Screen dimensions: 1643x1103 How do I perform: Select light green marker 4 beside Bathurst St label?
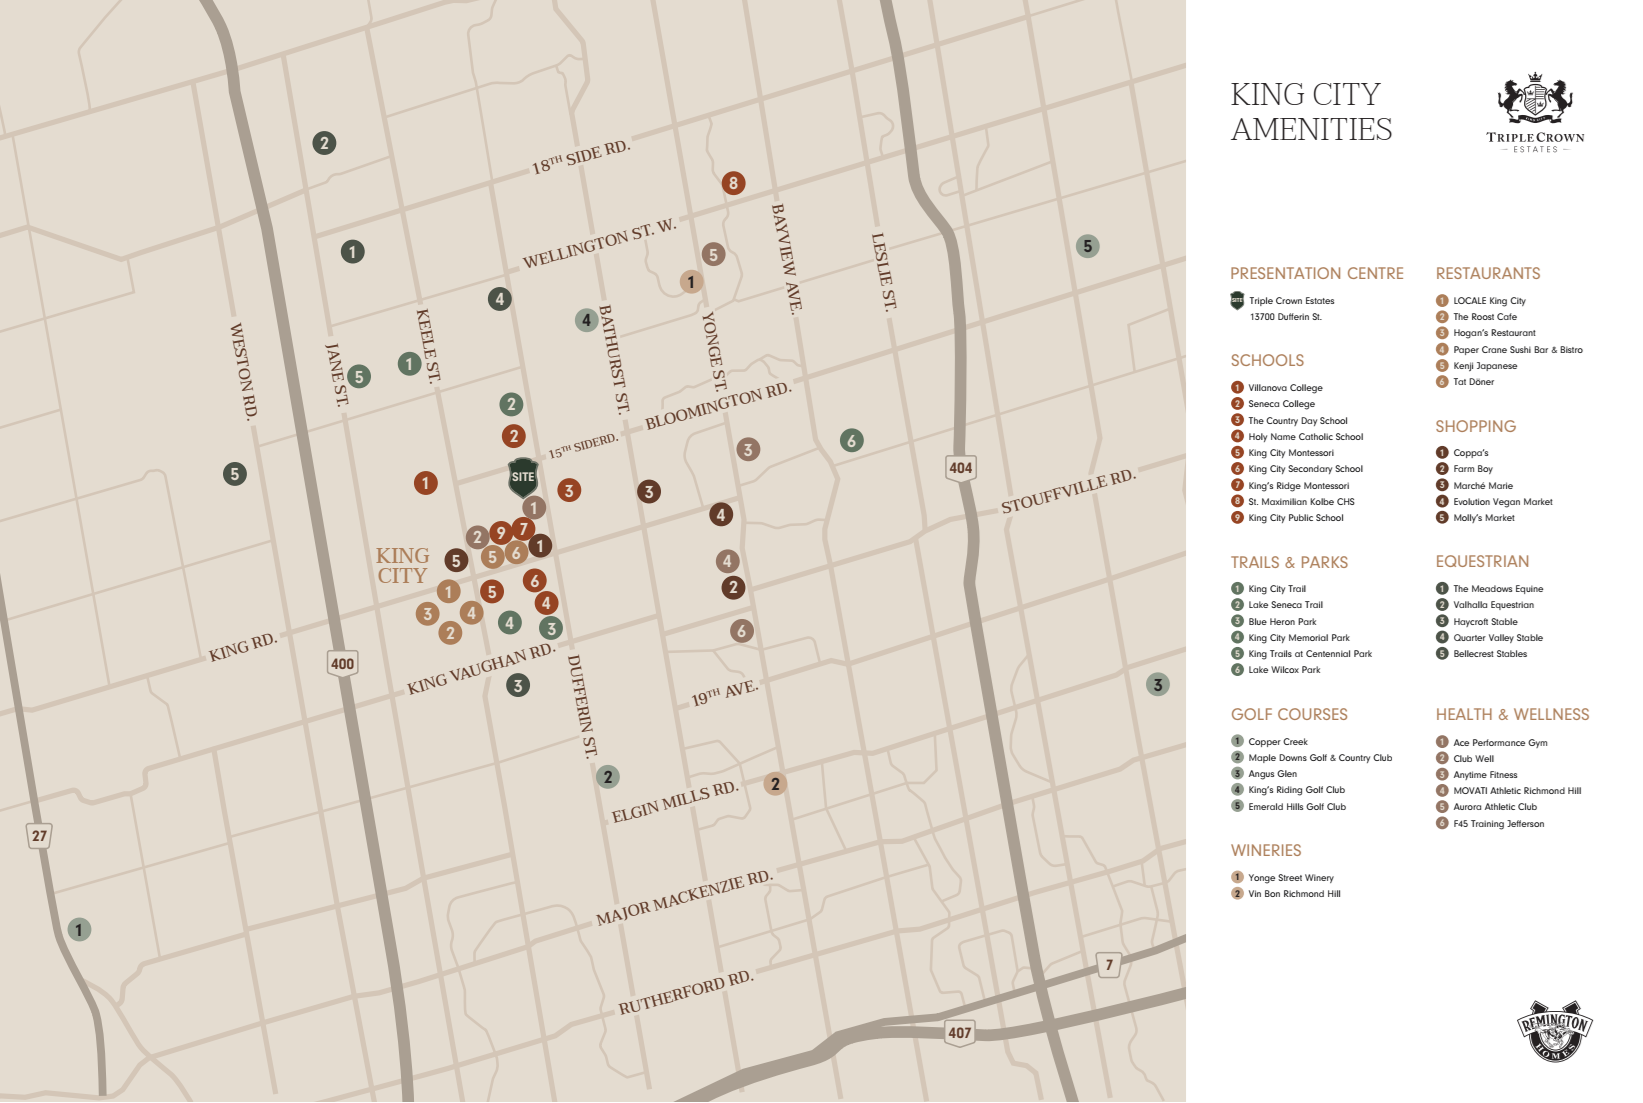(x=587, y=320)
